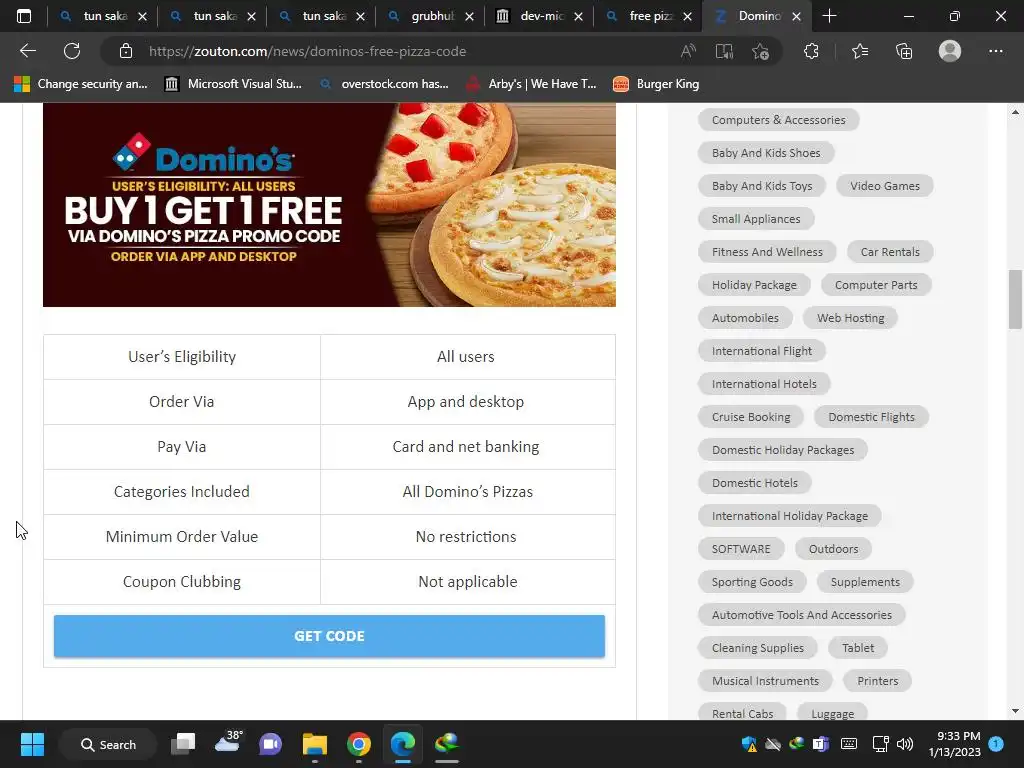Open File Explorer from taskbar

pyautogui.click(x=314, y=744)
